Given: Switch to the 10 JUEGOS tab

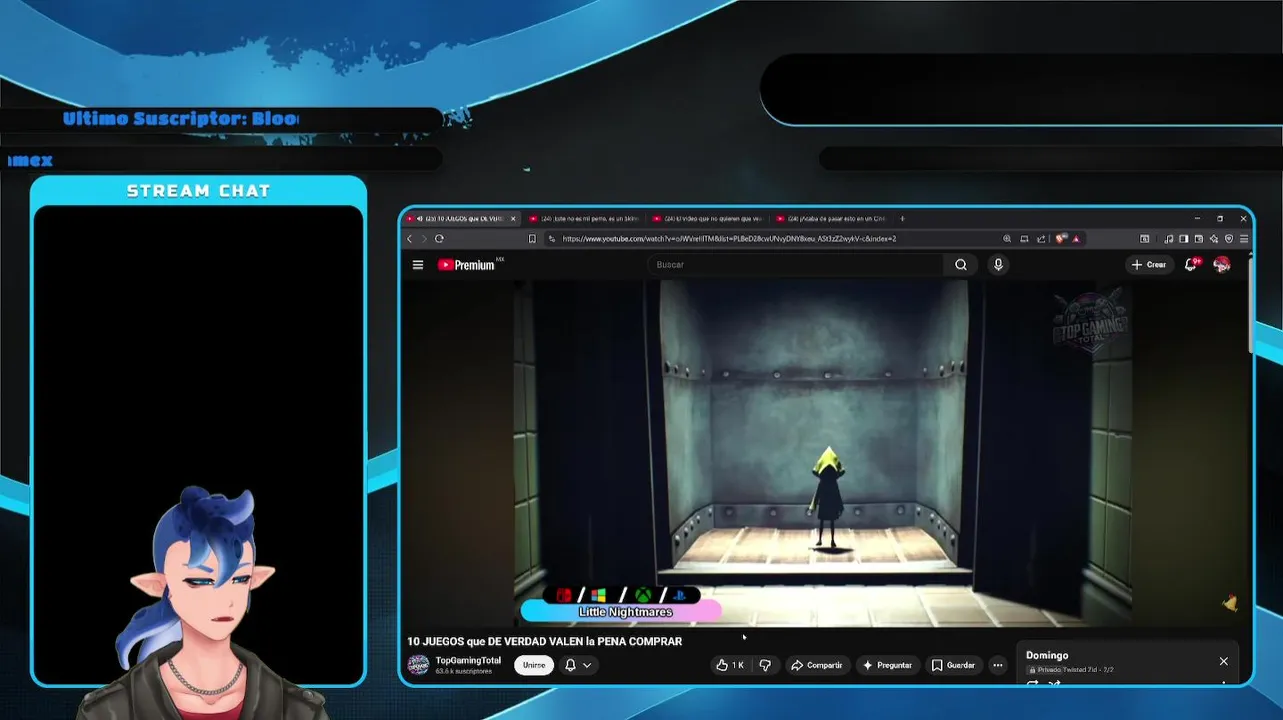Looking at the screenshot, I should 460,218.
